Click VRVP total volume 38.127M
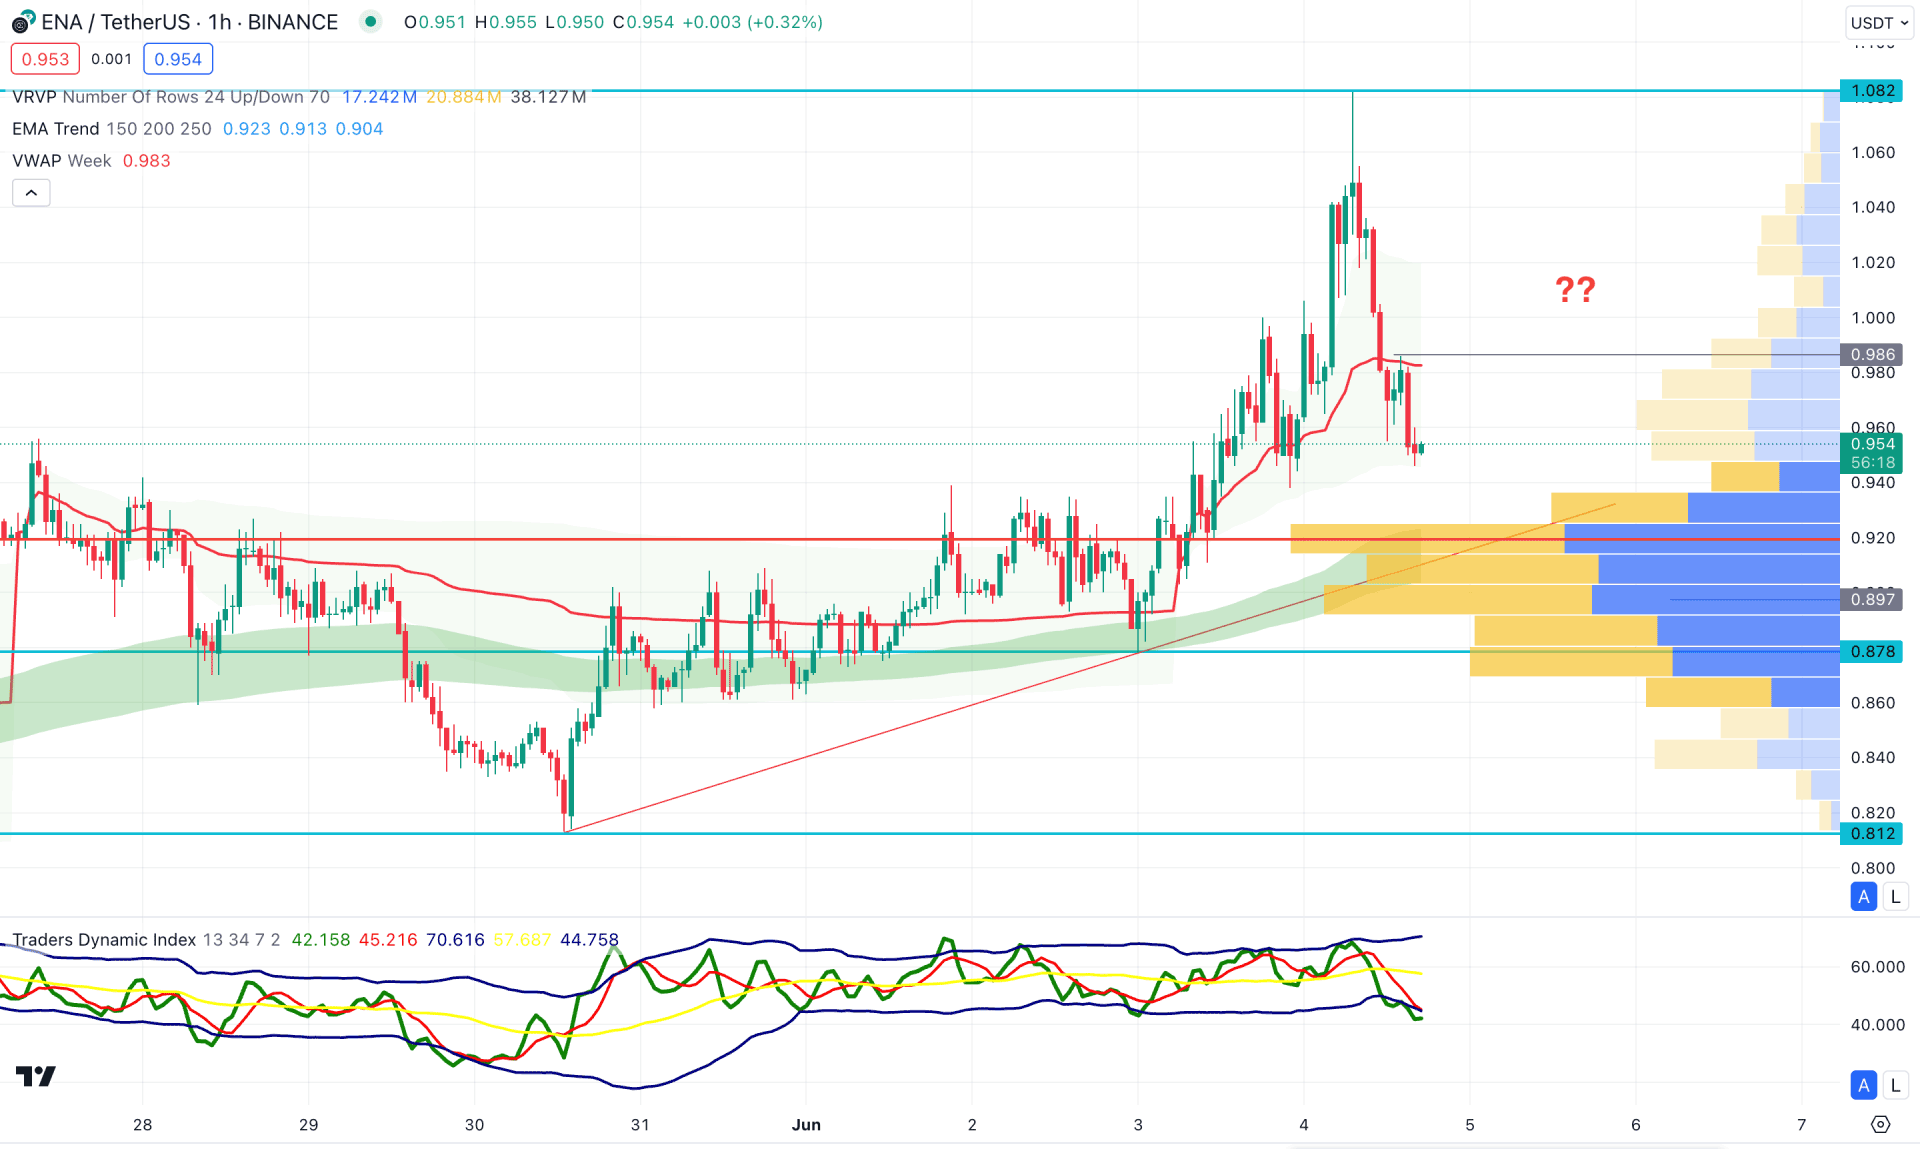This screenshot has width=1920, height=1149. (548, 97)
